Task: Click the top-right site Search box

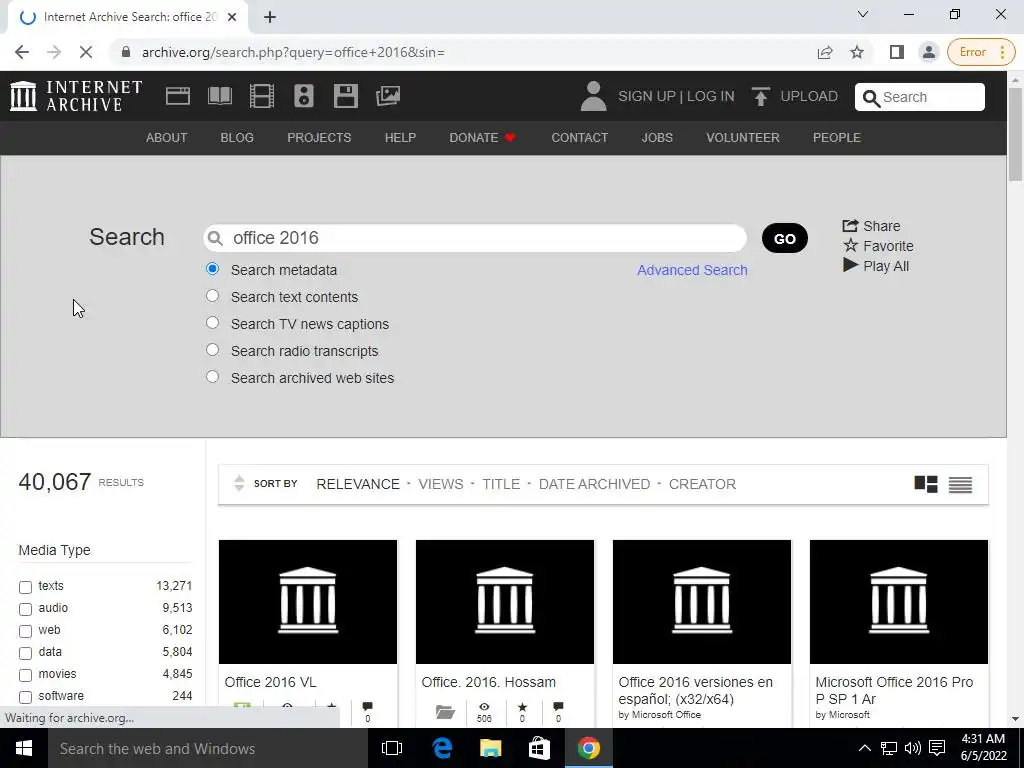Action: click(x=920, y=97)
